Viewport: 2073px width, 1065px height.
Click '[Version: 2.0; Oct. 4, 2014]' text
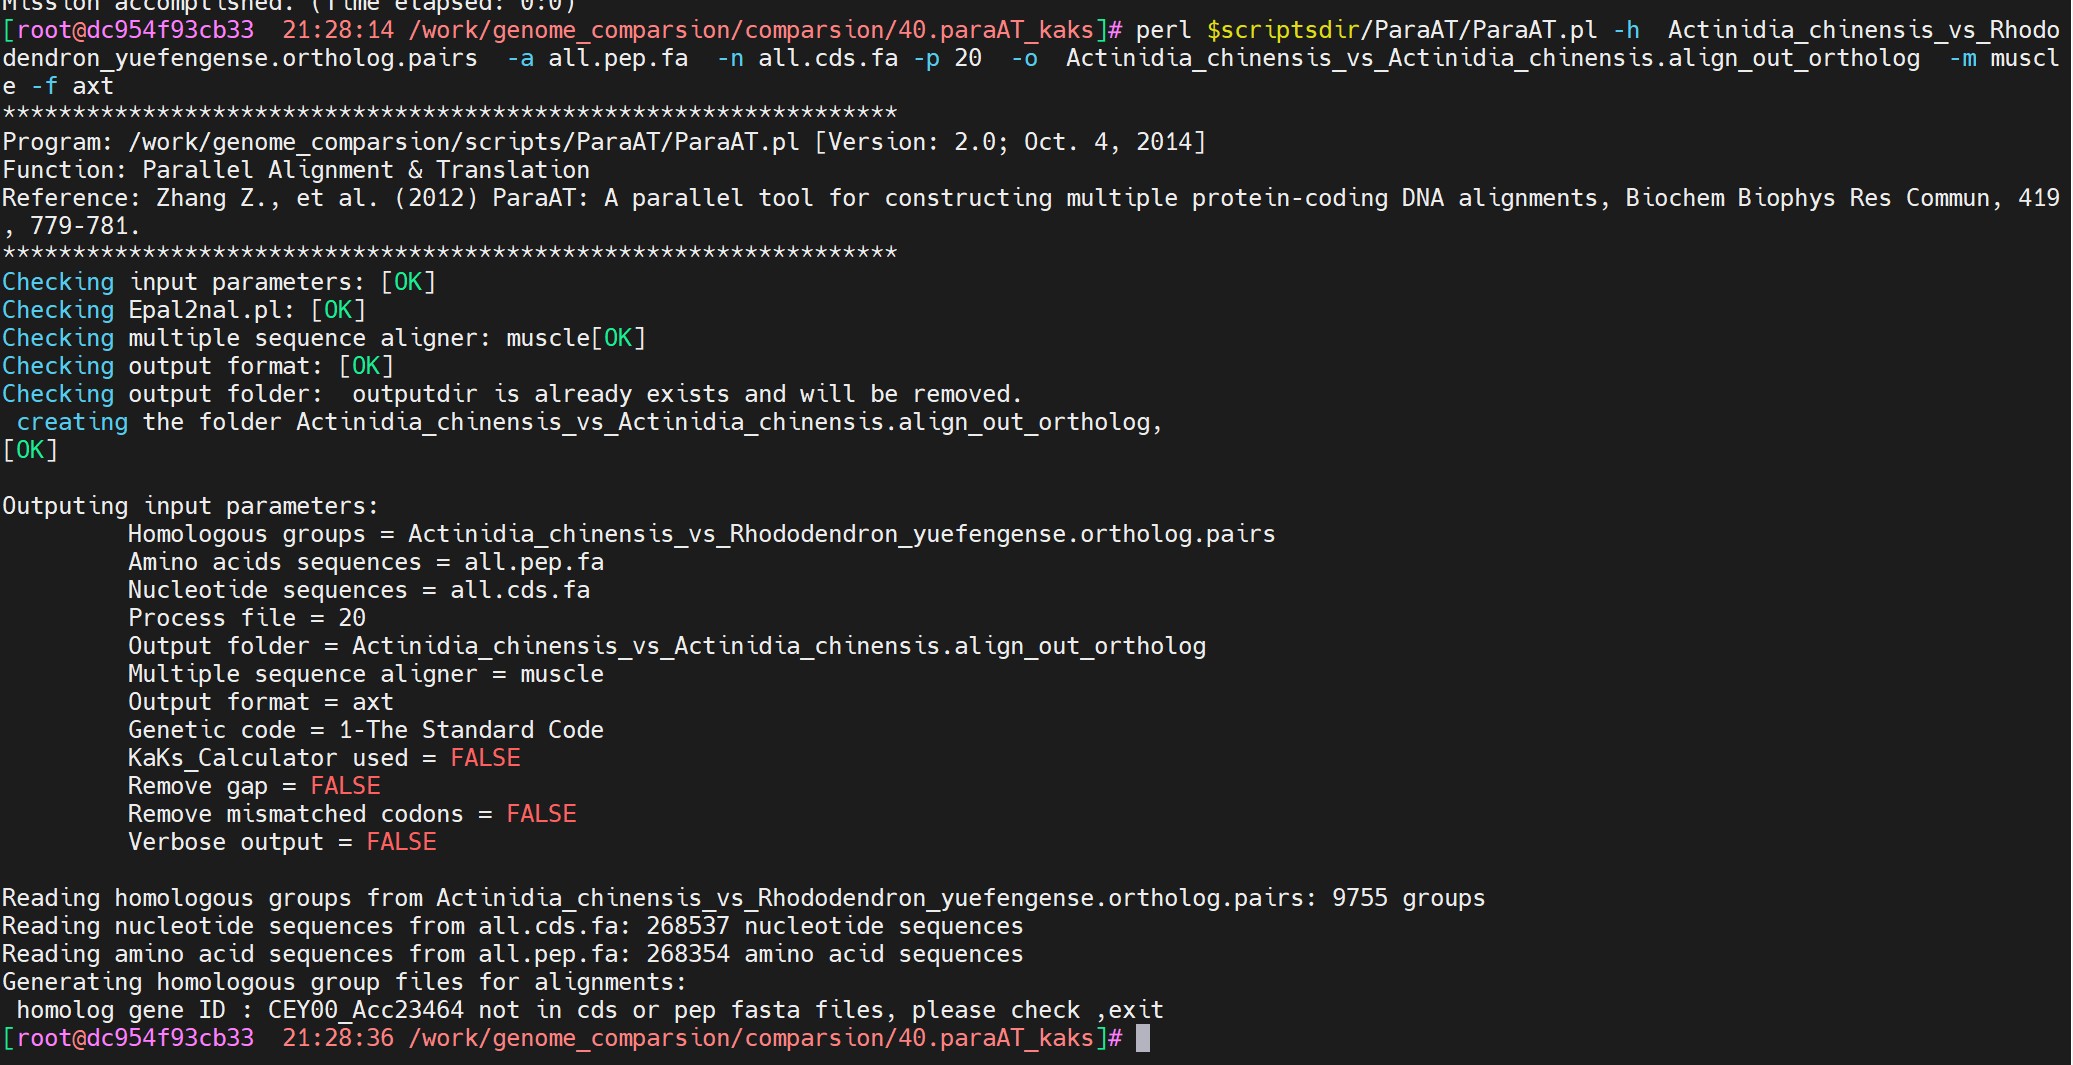click(1010, 142)
